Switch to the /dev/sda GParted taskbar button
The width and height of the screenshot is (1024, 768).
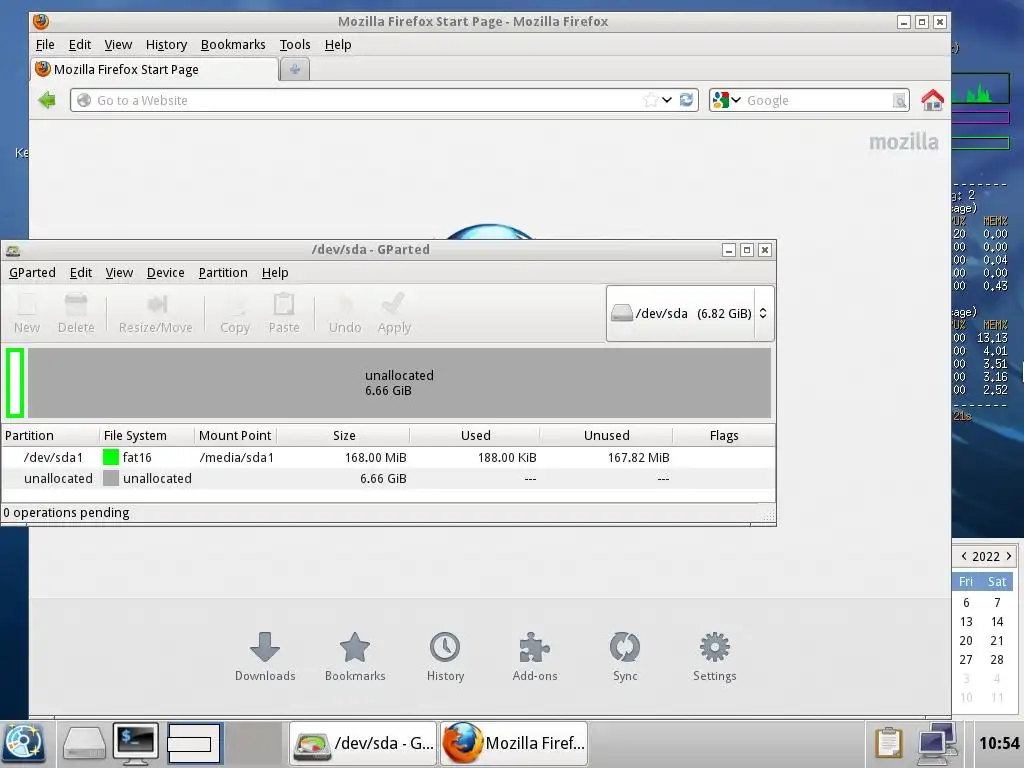pos(364,743)
